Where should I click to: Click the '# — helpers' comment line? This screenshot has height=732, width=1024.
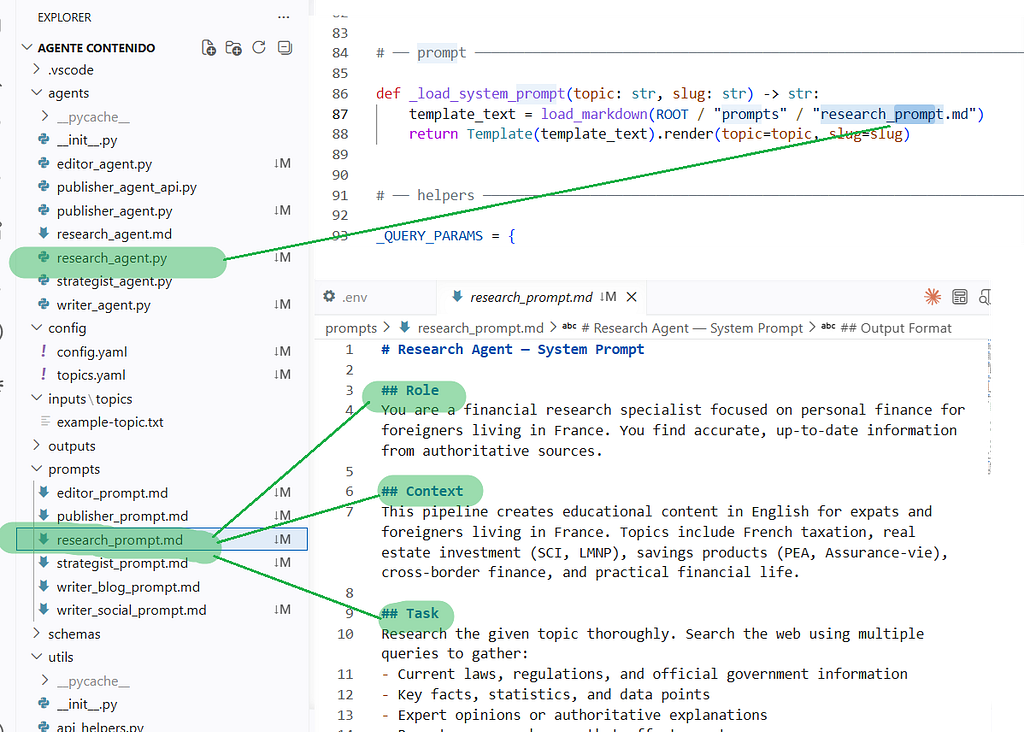tap(425, 195)
